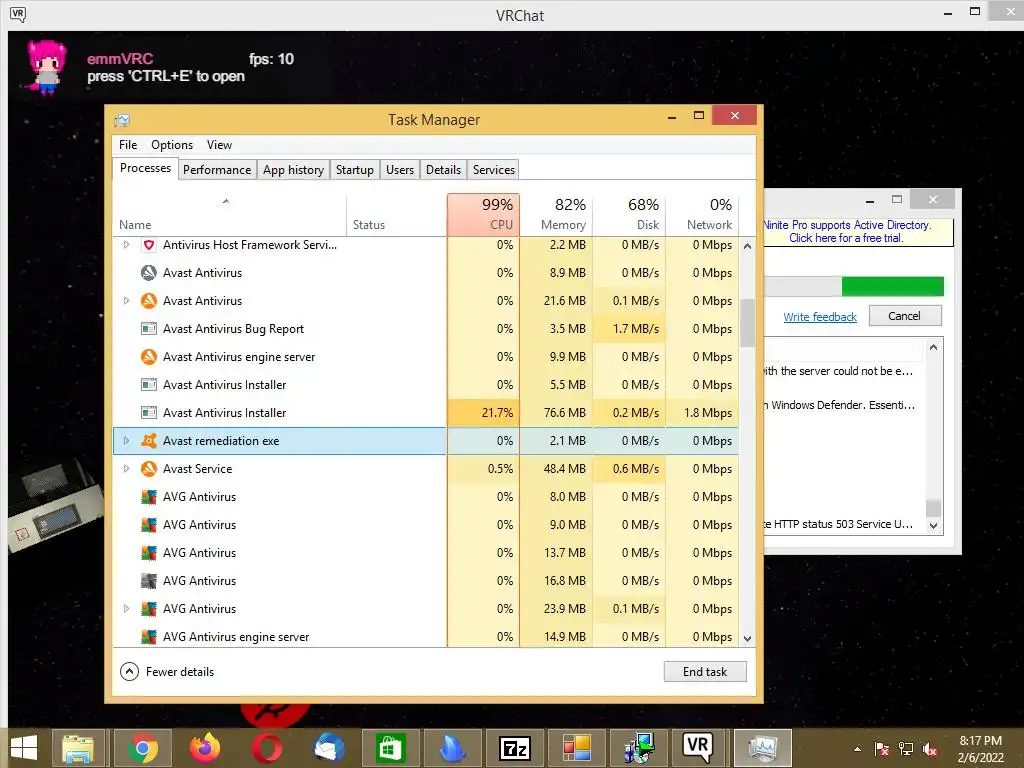This screenshot has height=768, width=1024.
Task: Click the Task Manager scrollbar up arrow
Action: [748, 246]
